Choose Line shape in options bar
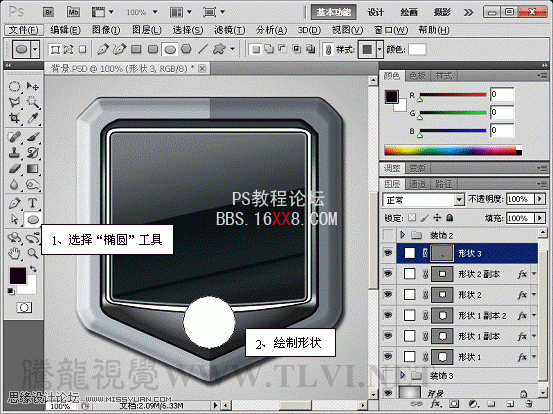Screen dimensions: 553x414 pyautogui.click(x=203, y=49)
